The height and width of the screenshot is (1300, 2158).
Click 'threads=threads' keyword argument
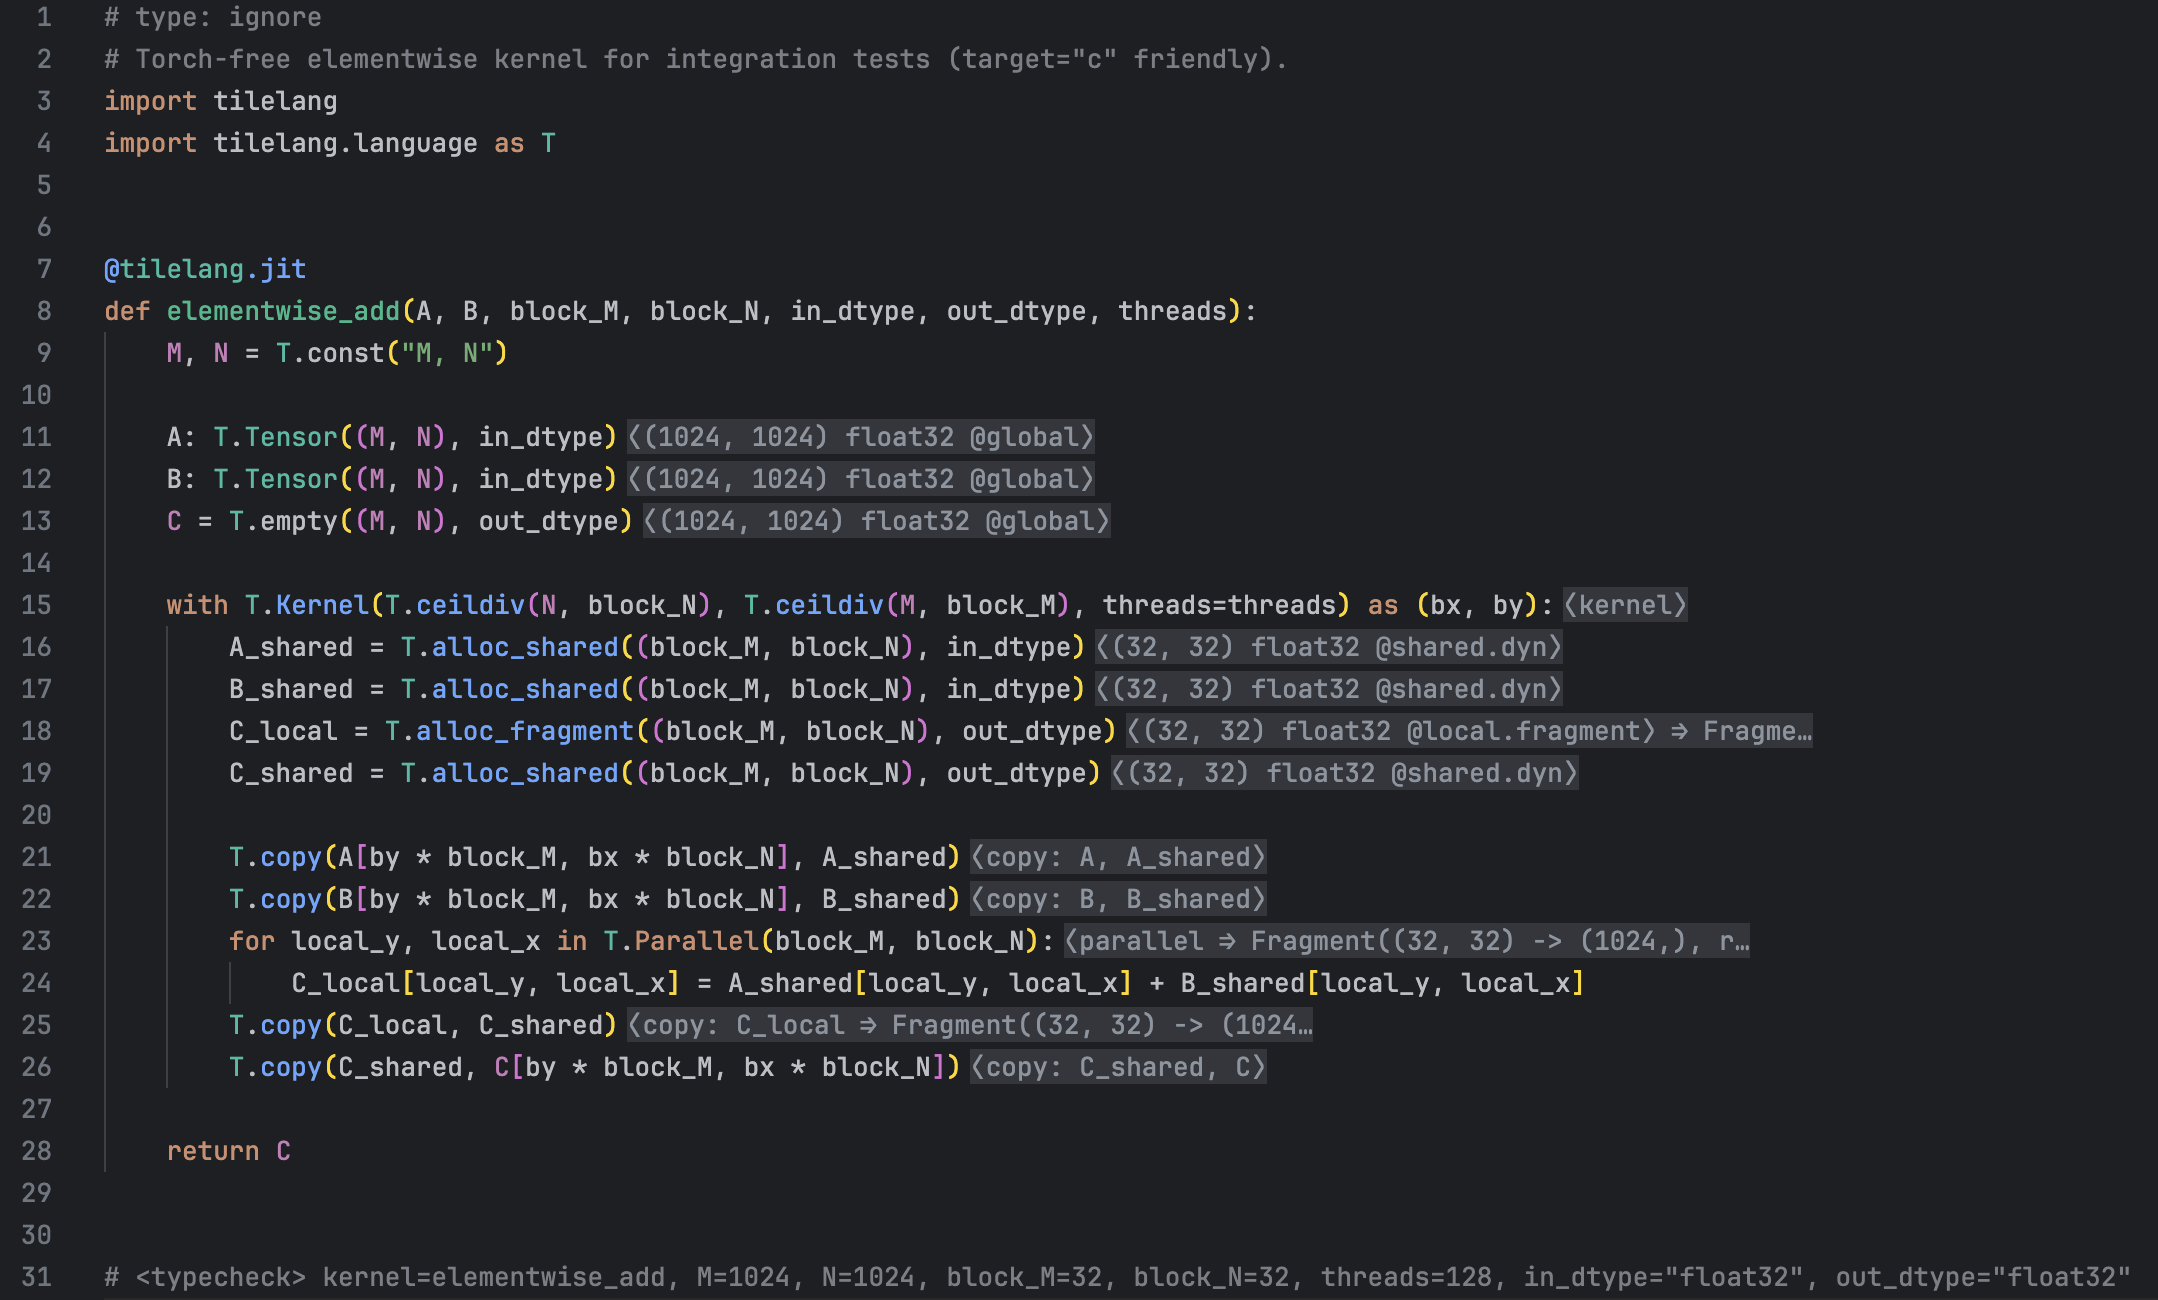pos(1219,605)
